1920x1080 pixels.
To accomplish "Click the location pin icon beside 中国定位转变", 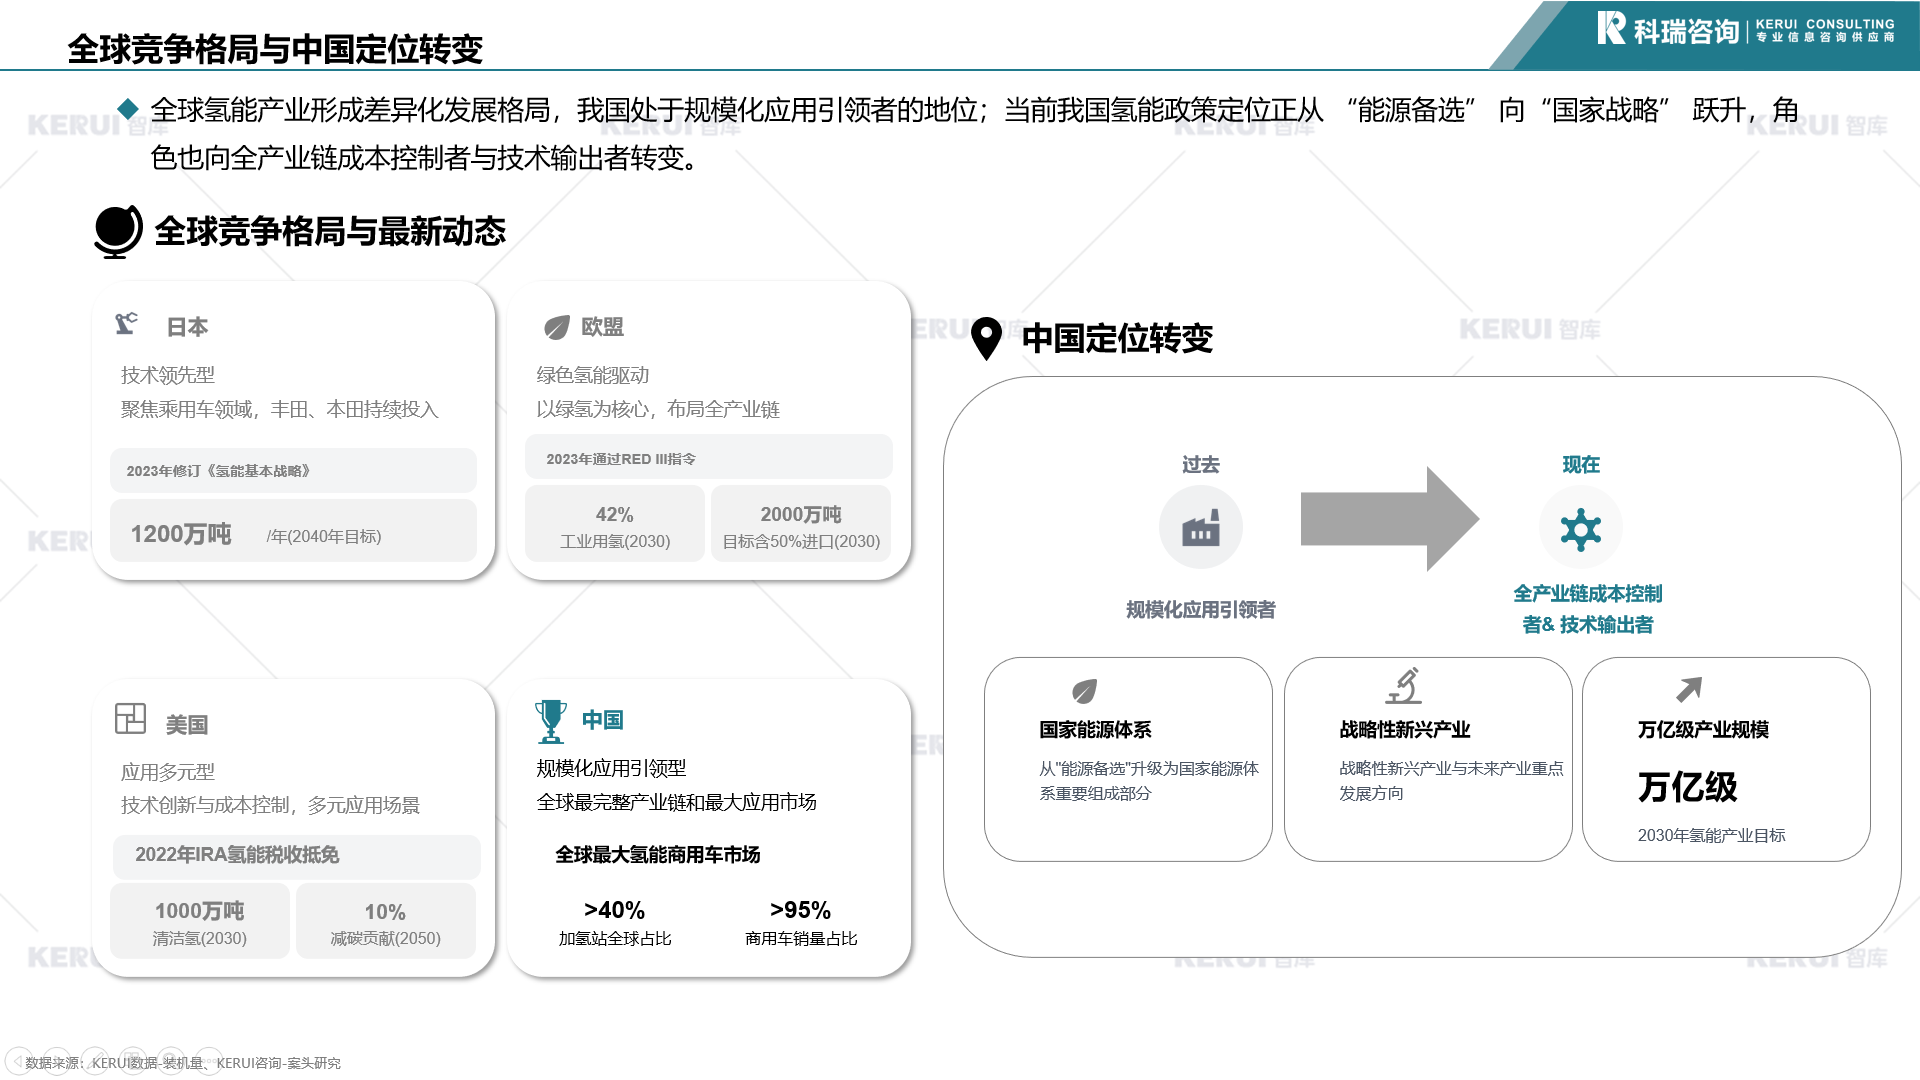I will 986,338.
